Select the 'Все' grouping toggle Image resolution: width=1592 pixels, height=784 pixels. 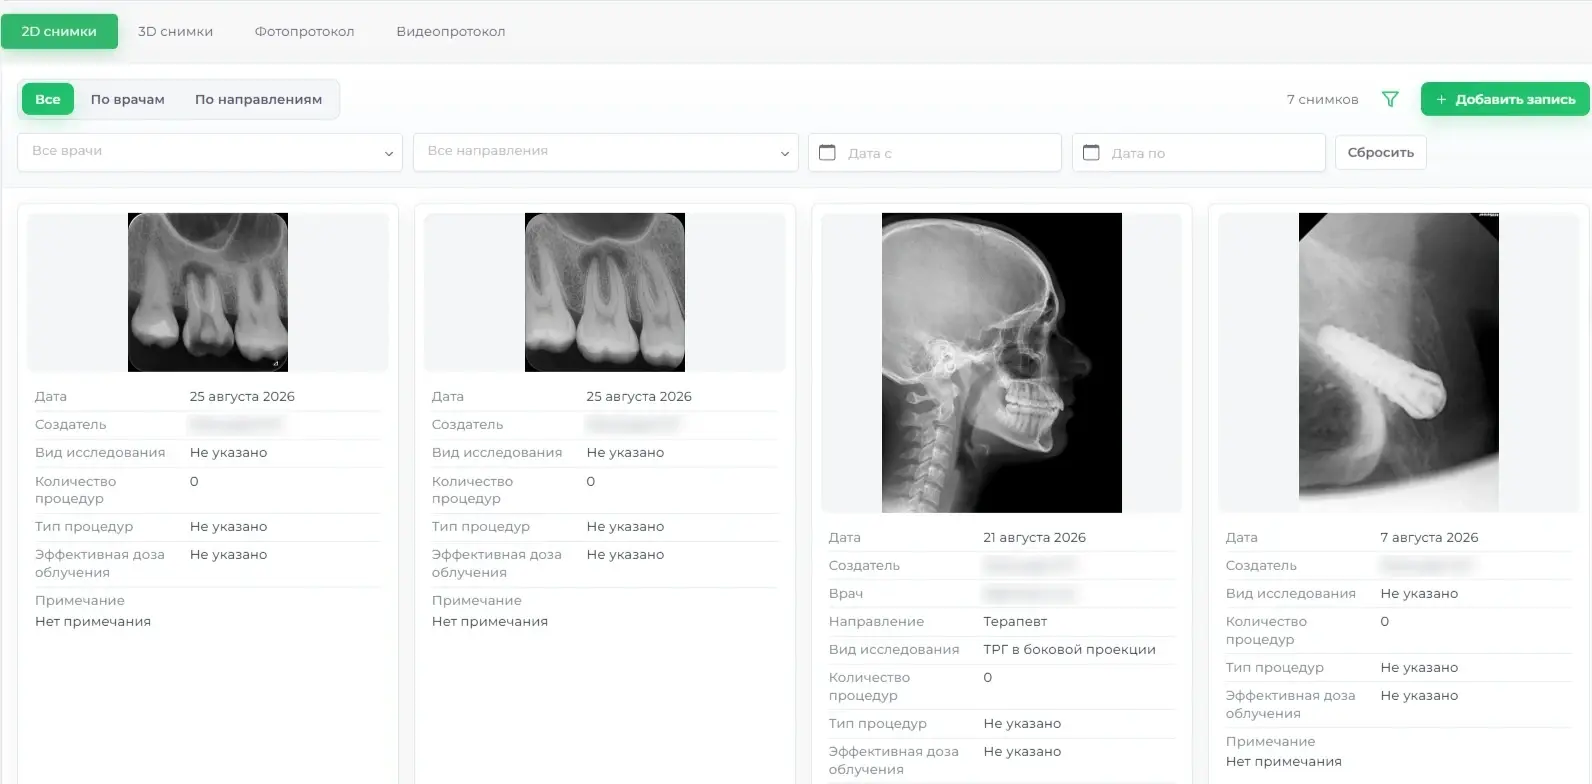48,99
